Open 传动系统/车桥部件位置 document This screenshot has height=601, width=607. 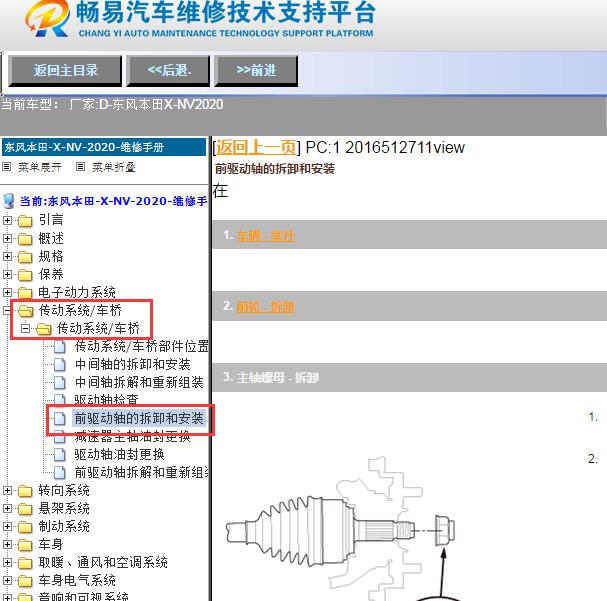pos(141,346)
